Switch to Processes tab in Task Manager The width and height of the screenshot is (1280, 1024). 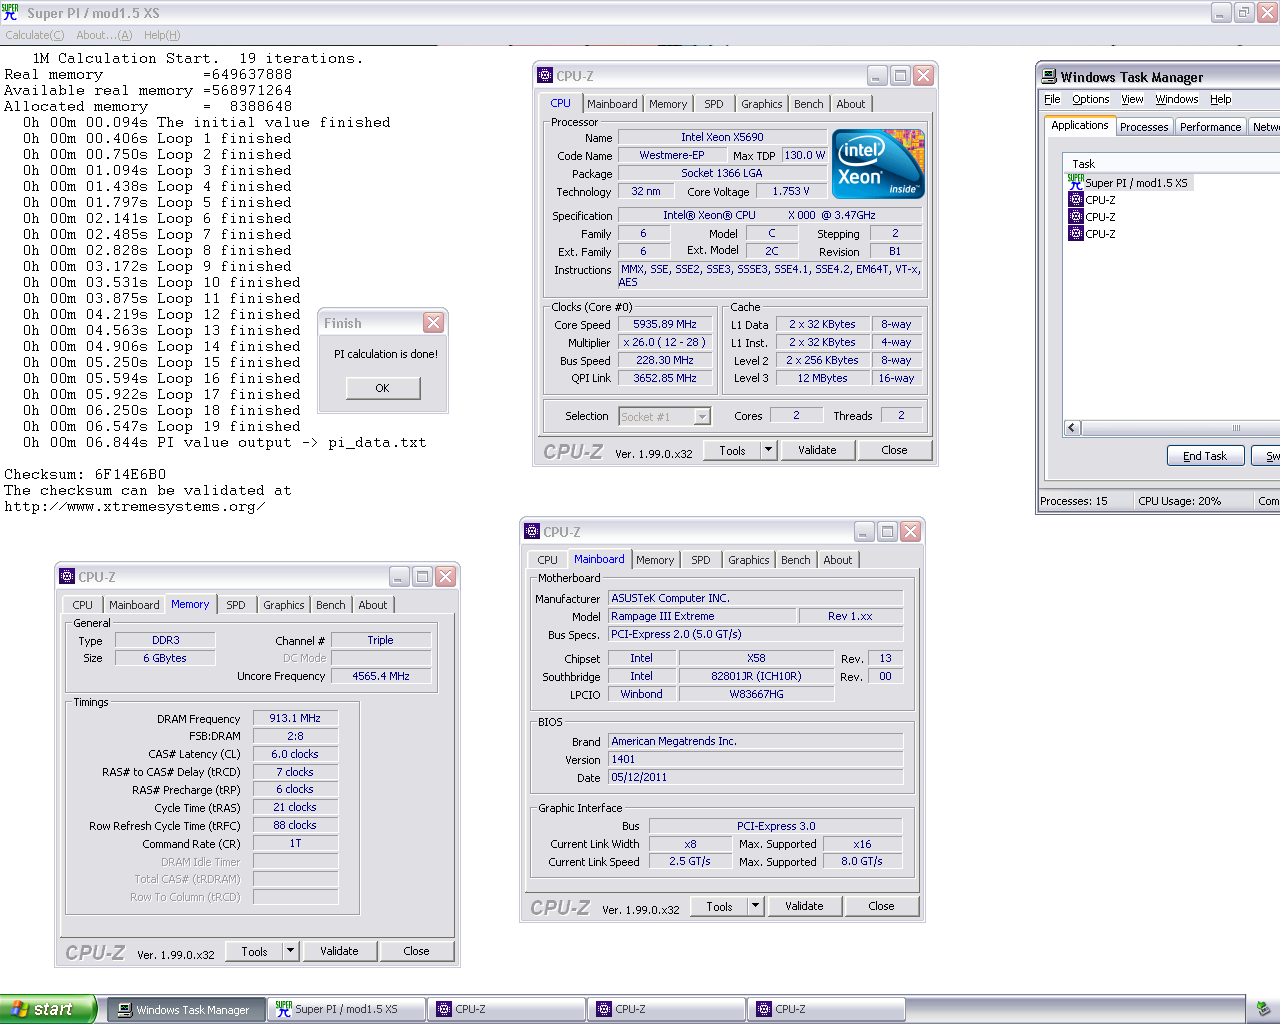[1144, 127]
